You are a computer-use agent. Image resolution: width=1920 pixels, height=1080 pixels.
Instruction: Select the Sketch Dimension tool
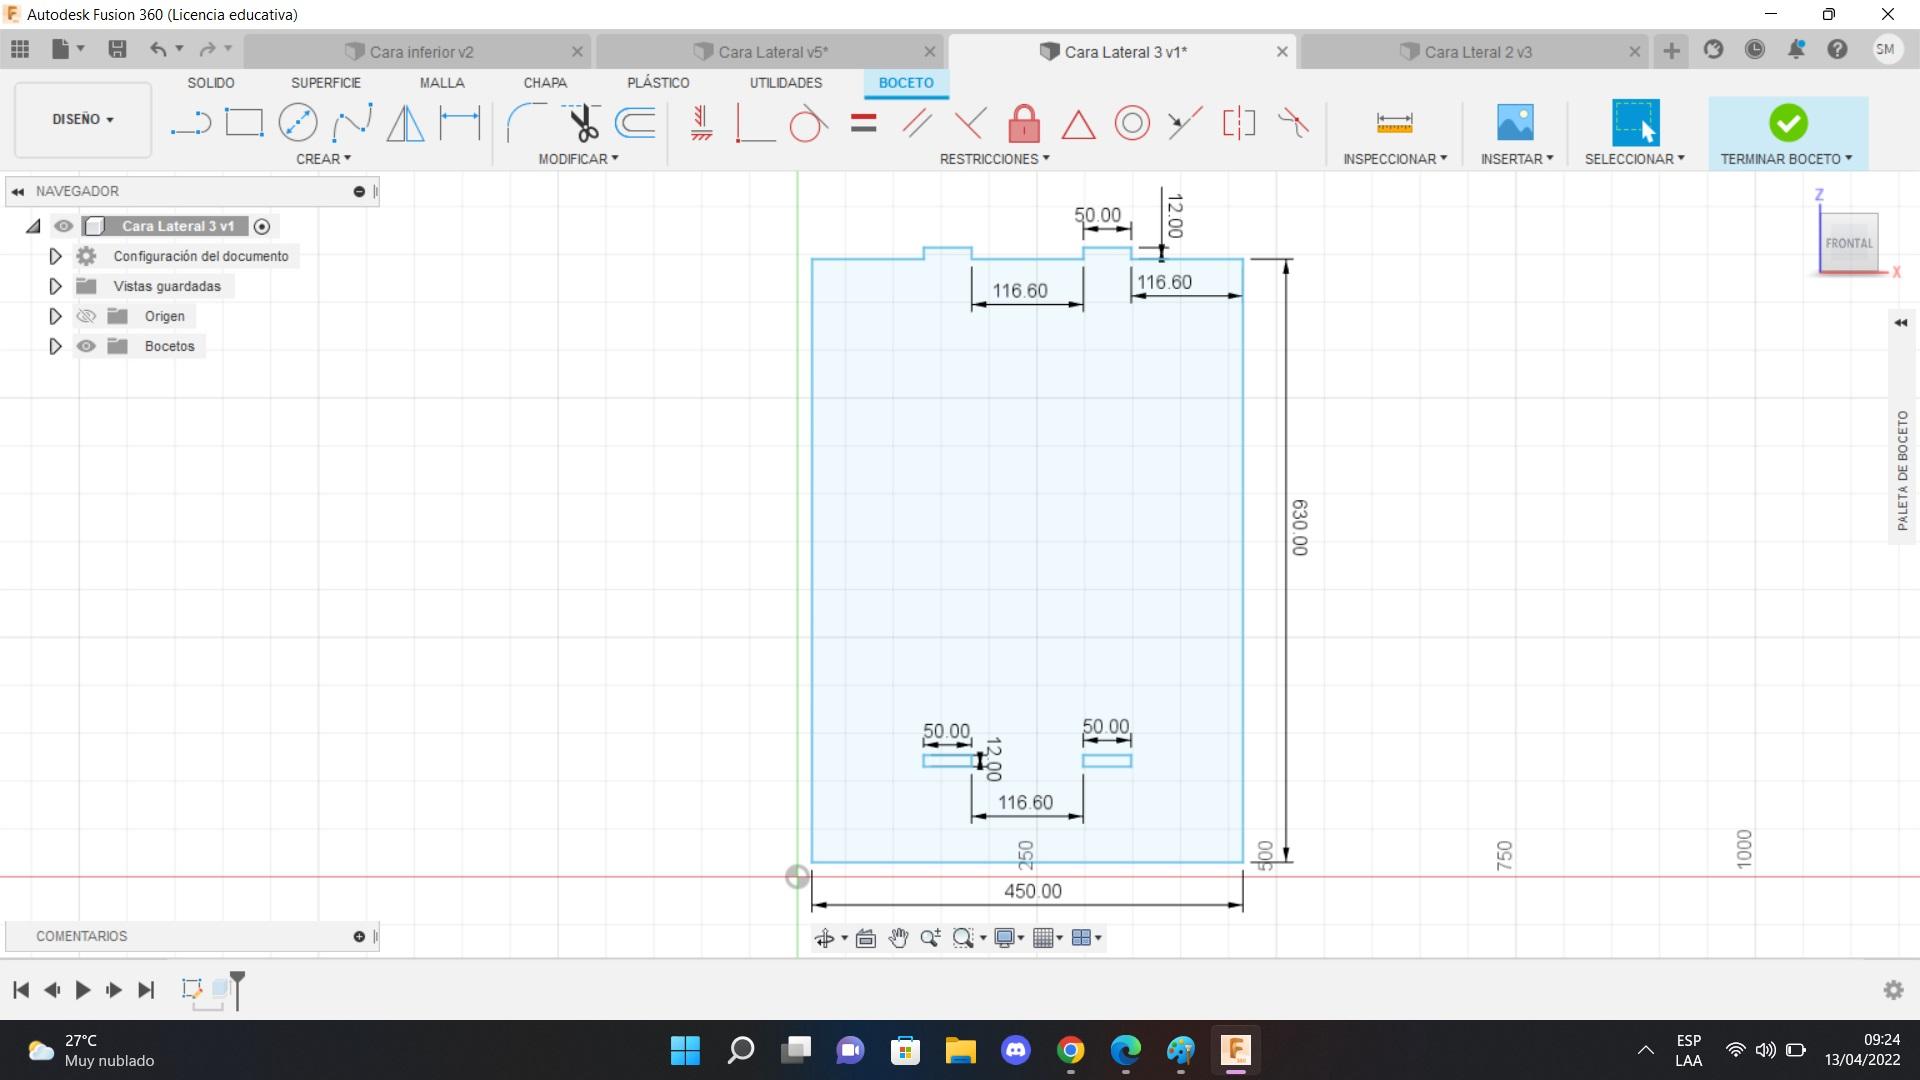pyautogui.click(x=460, y=123)
